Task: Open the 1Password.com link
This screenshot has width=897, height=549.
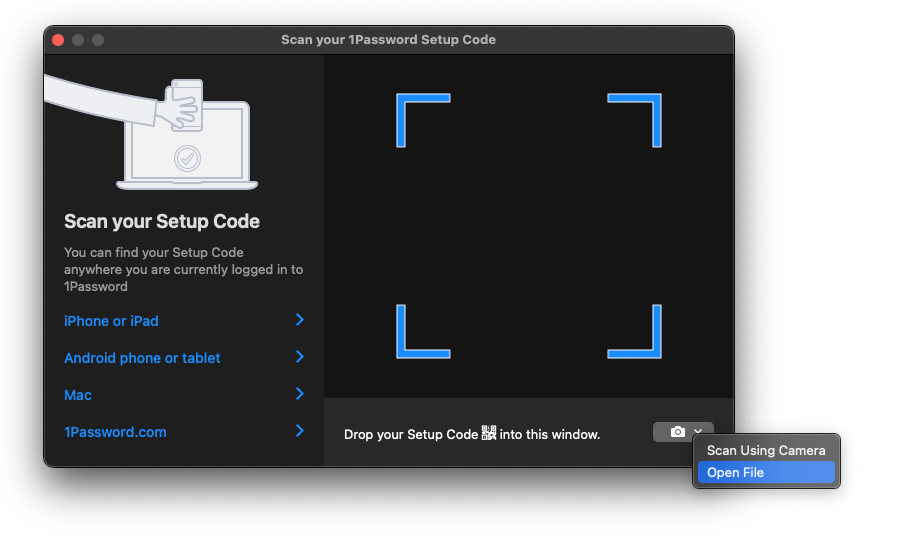Action: point(115,432)
